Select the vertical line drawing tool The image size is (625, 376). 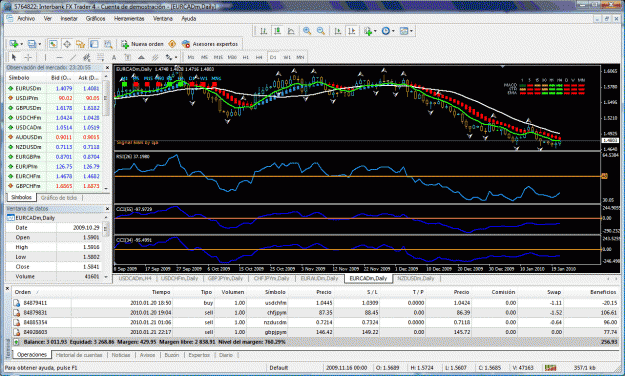pyautogui.click(x=45, y=57)
